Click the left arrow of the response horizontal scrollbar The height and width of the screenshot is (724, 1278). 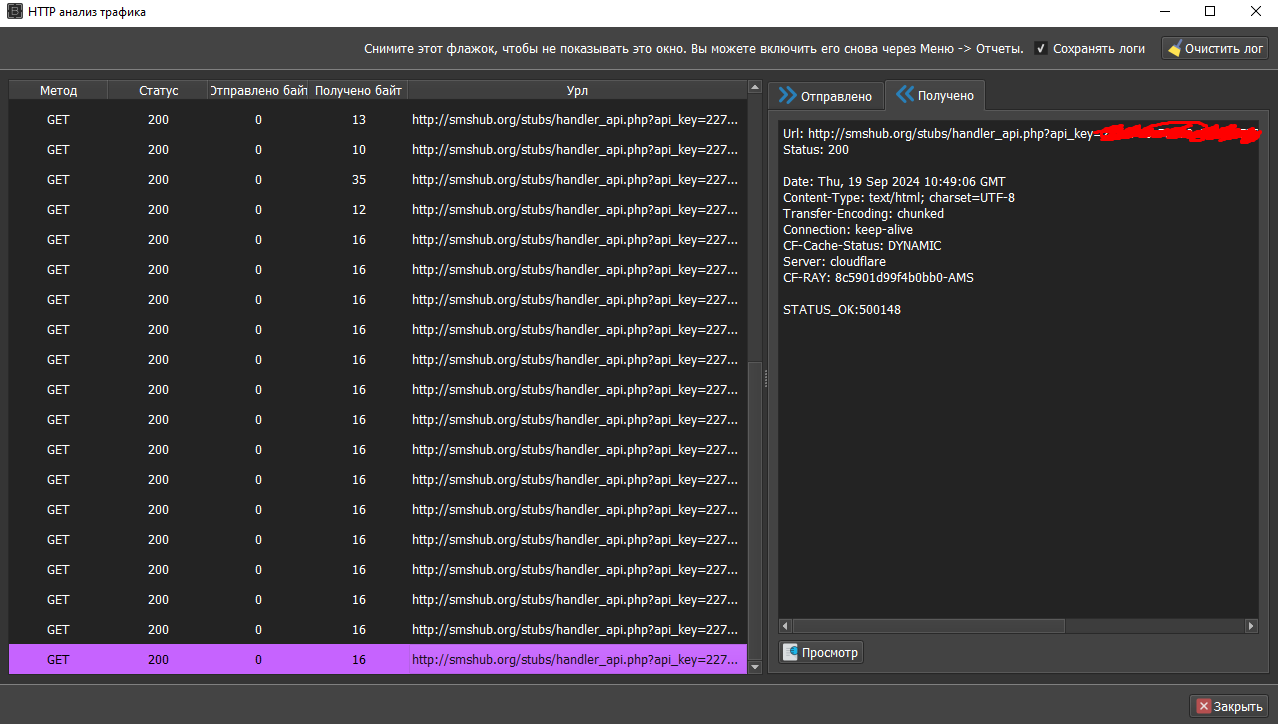pos(786,626)
